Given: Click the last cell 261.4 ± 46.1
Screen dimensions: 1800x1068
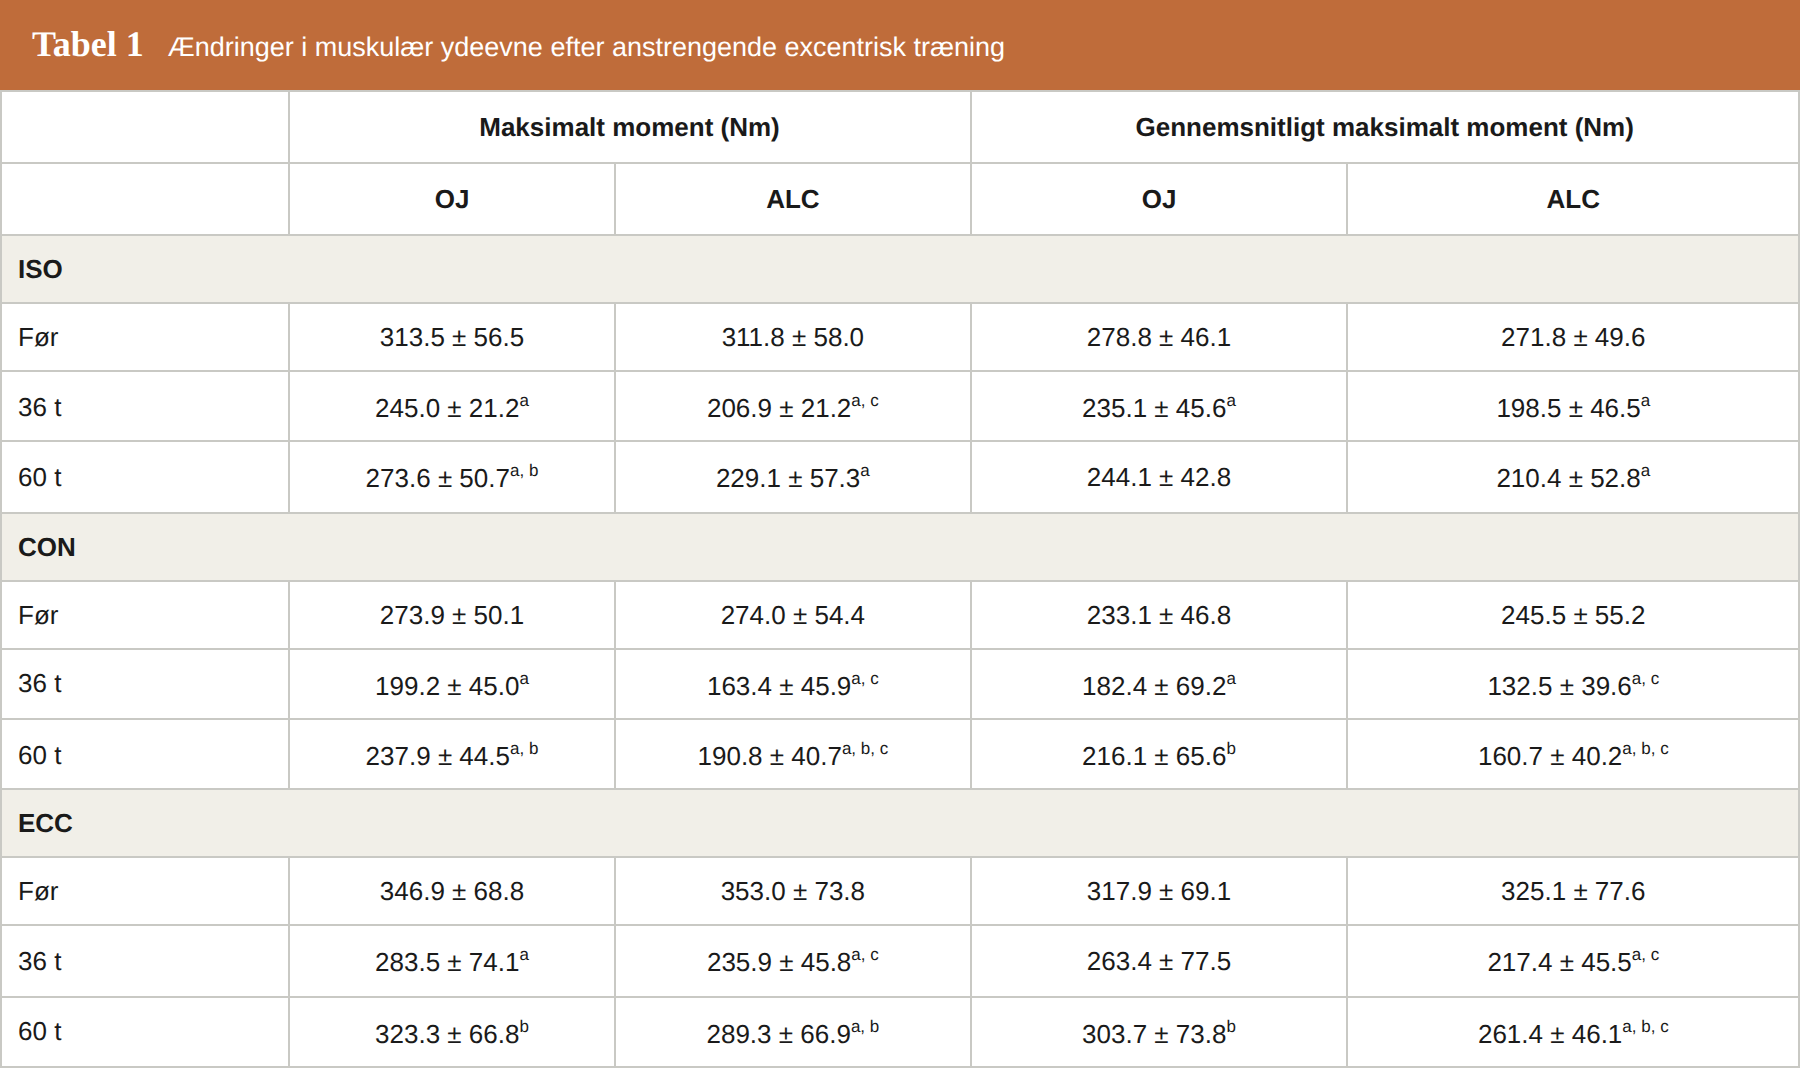Looking at the screenshot, I should (1573, 1033).
